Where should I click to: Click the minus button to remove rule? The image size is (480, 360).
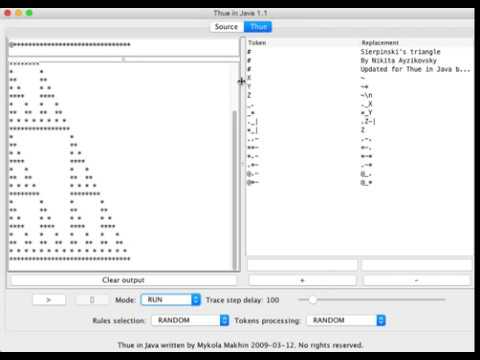[x=416, y=280]
